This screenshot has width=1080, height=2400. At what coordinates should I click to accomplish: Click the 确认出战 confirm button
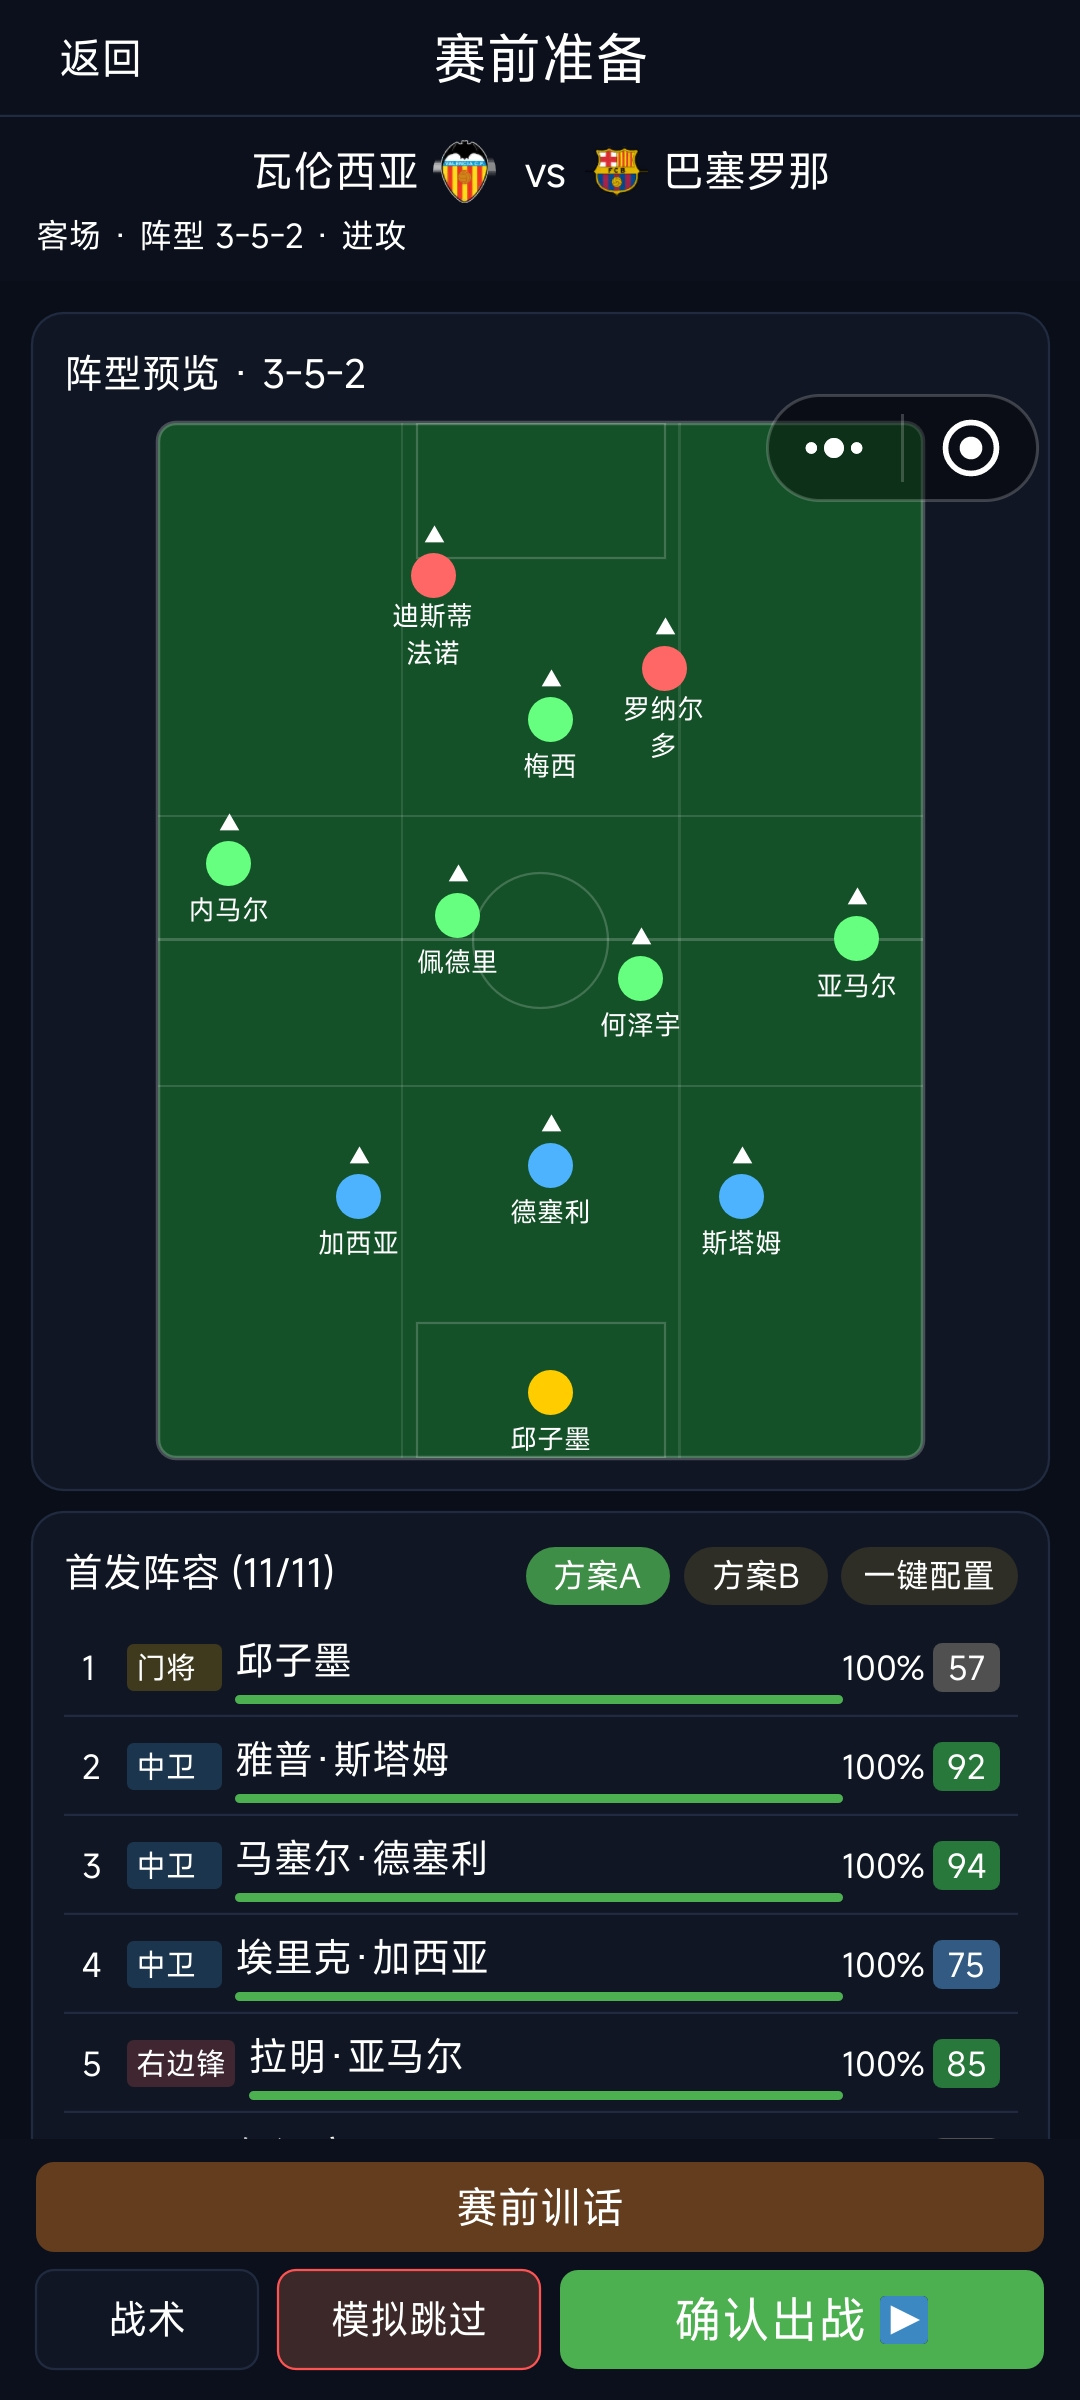pyautogui.click(x=802, y=2319)
